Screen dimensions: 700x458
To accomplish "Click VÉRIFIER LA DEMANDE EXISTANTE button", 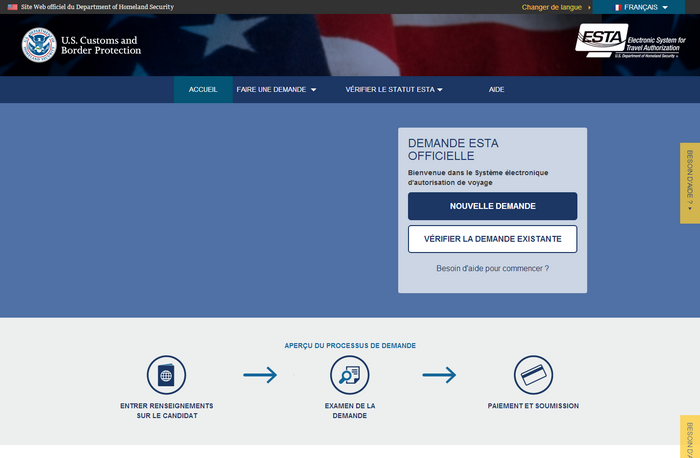I will [492, 240].
